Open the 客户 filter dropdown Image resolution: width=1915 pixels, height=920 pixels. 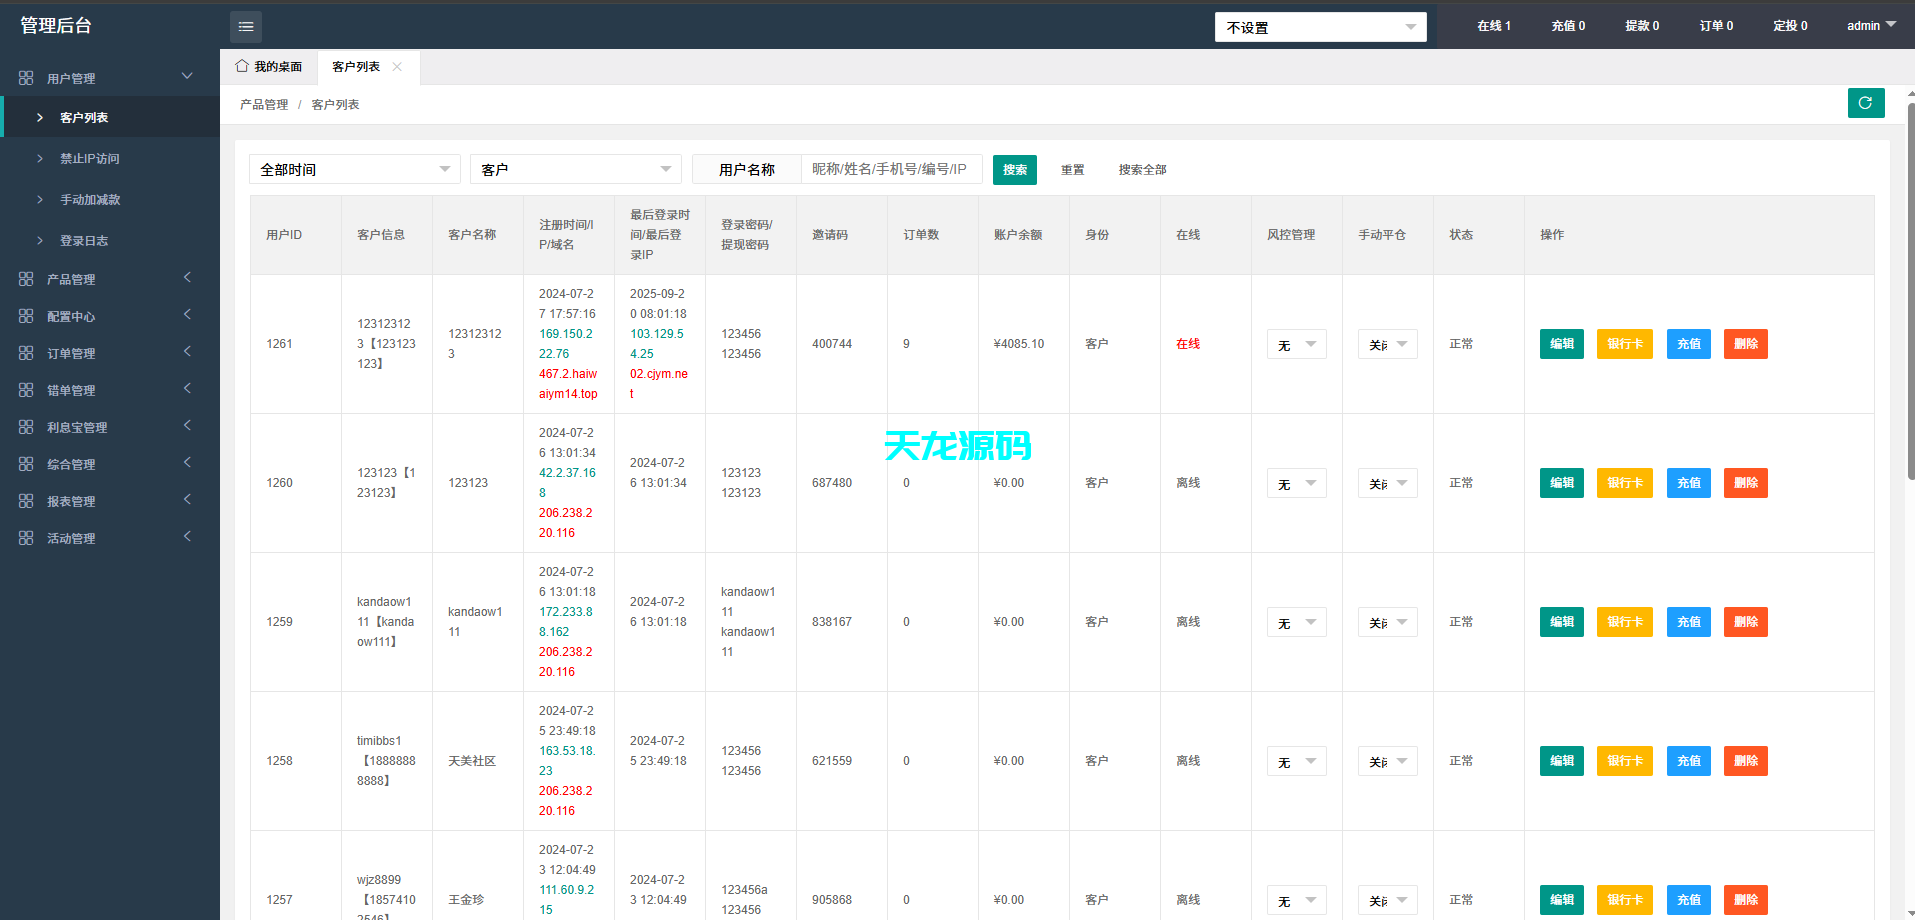575,168
